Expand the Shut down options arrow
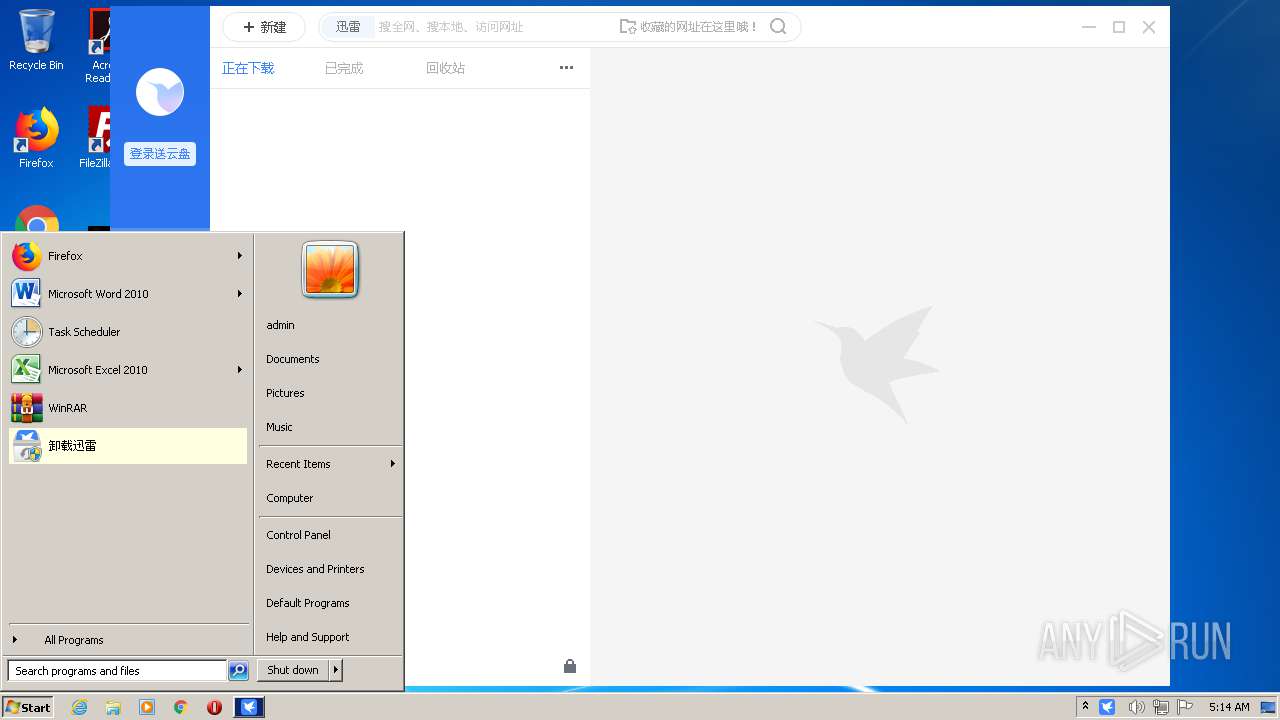This screenshot has width=1280, height=720. point(336,670)
